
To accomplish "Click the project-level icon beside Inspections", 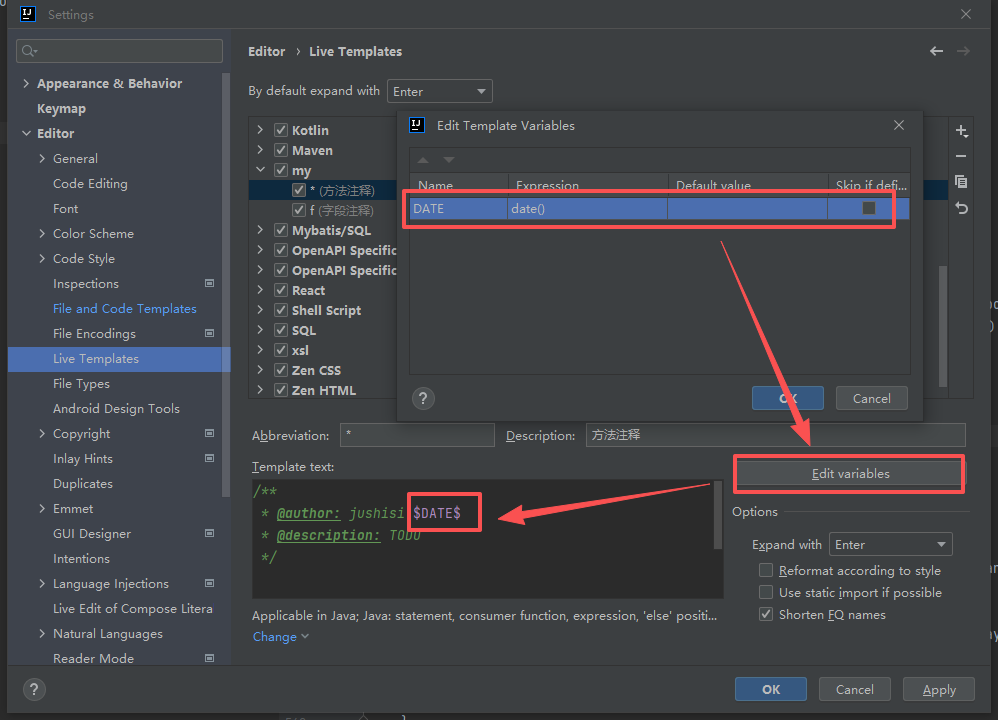I will point(209,283).
